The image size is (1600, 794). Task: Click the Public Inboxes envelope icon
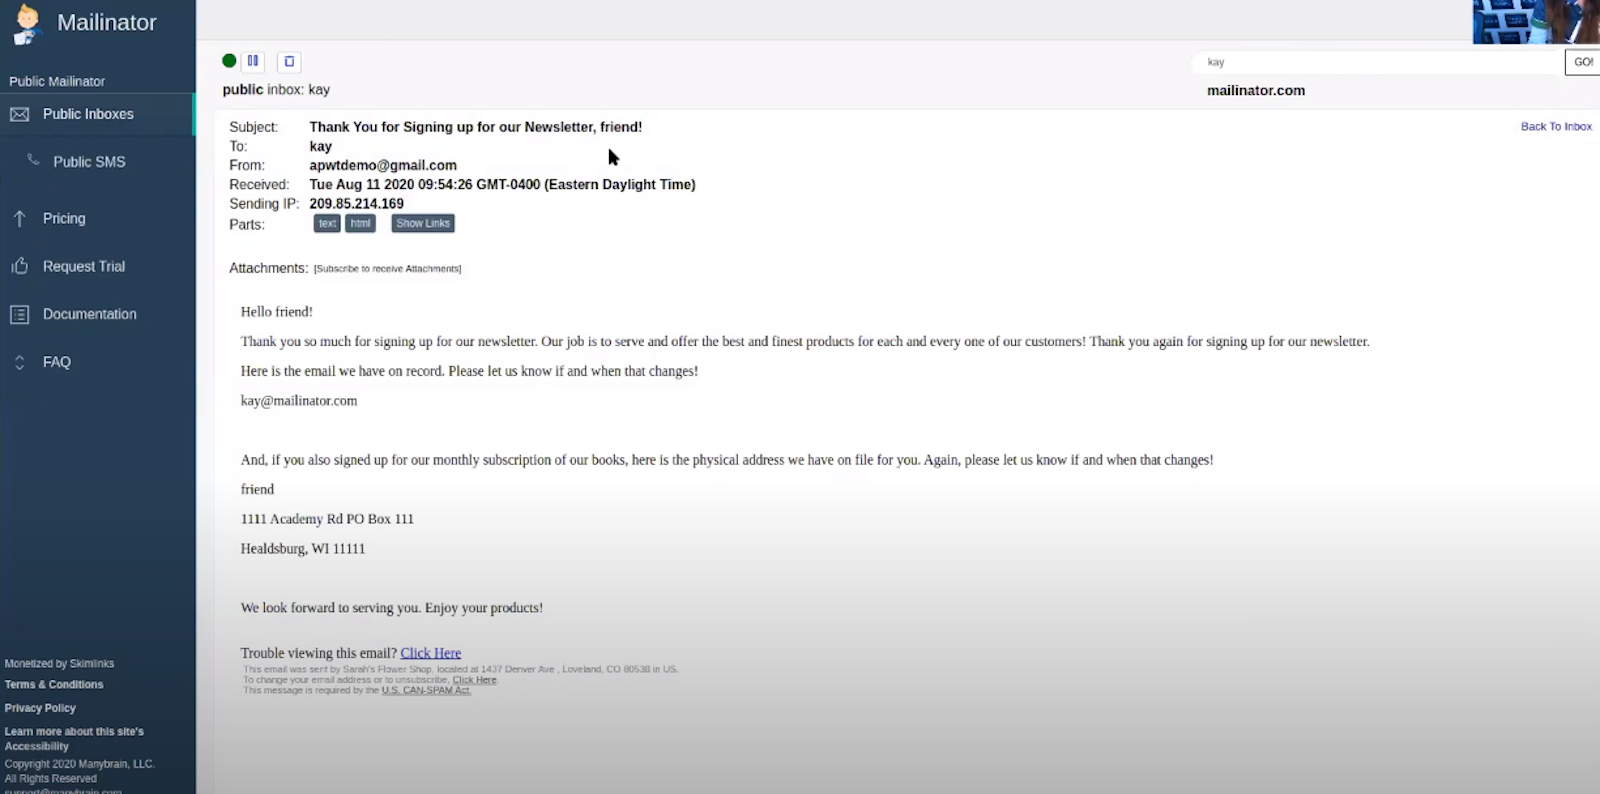pyautogui.click(x=19, y=114)
